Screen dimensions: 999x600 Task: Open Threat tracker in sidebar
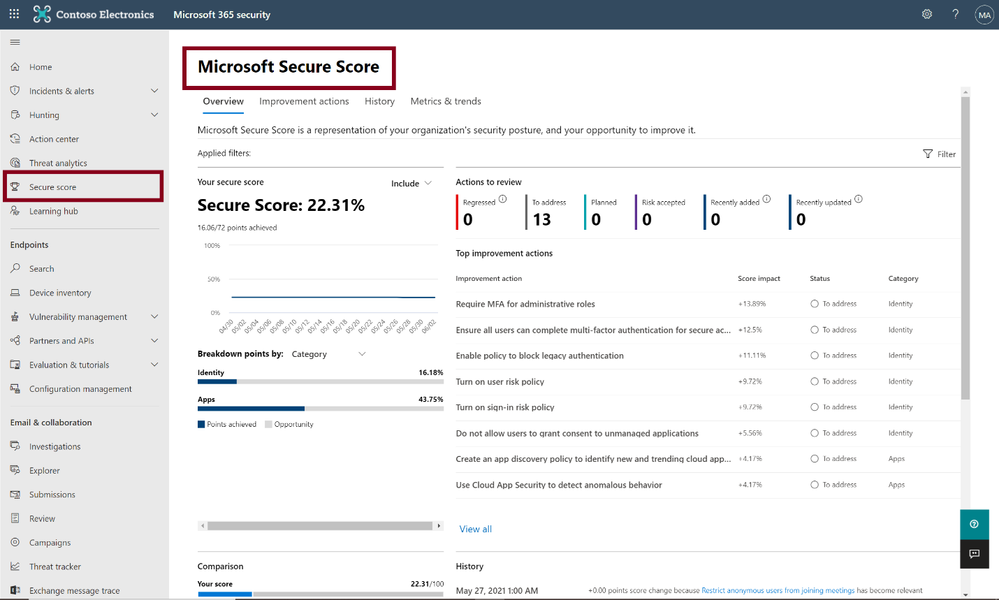coord(55,566)
